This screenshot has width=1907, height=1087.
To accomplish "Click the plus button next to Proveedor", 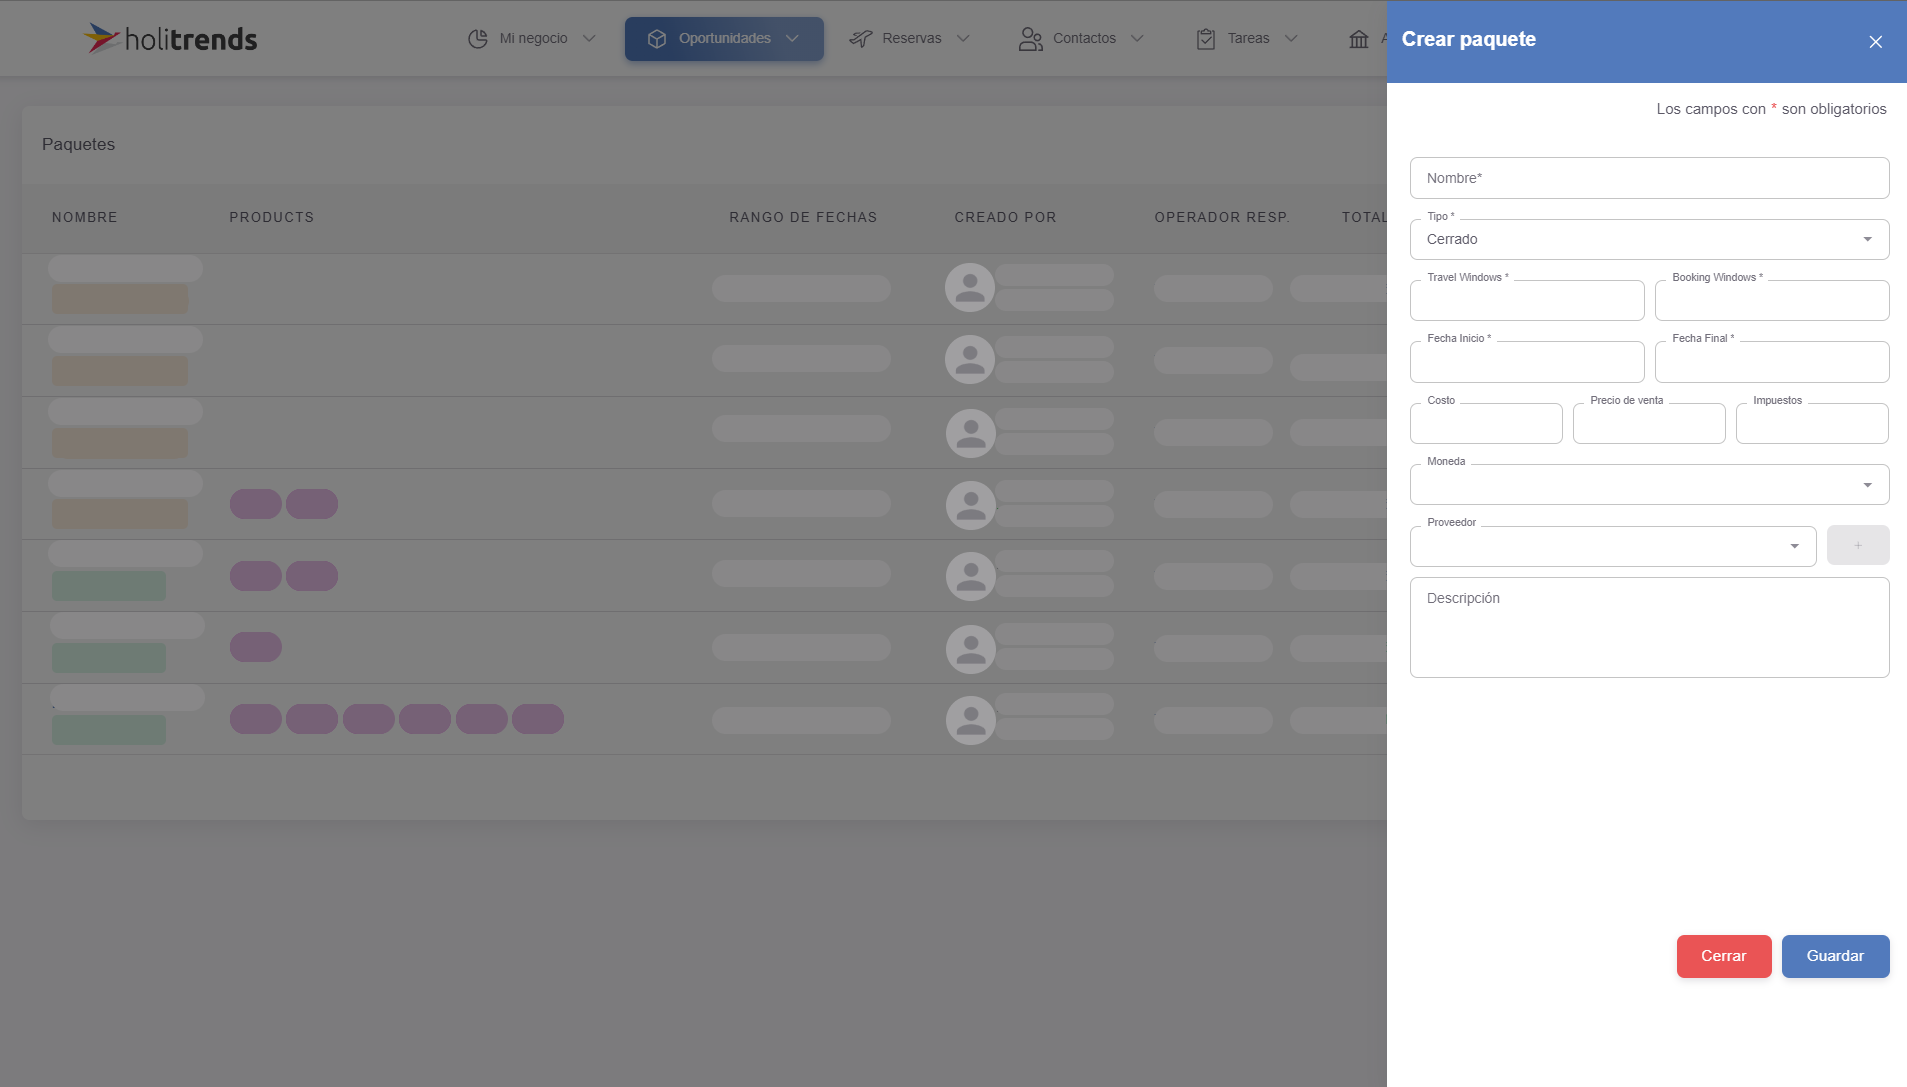I will (x=1858, y=545).
